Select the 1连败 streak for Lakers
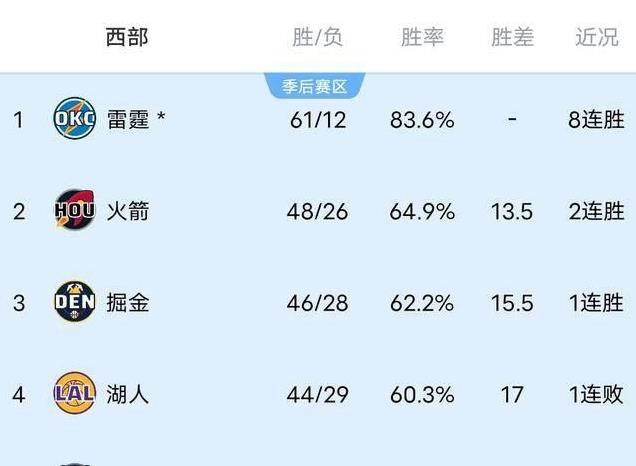Screen dimensions: 636x466 [596, 395]
